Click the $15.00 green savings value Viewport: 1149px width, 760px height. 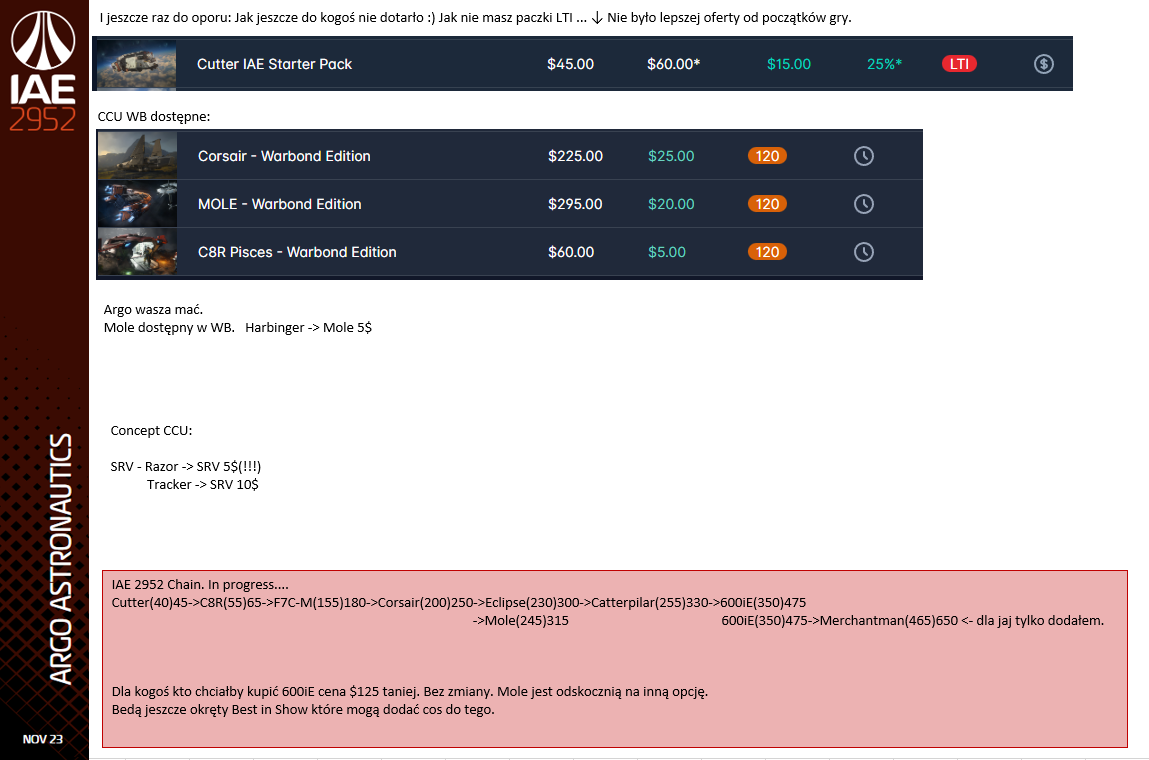click(788, 64)
